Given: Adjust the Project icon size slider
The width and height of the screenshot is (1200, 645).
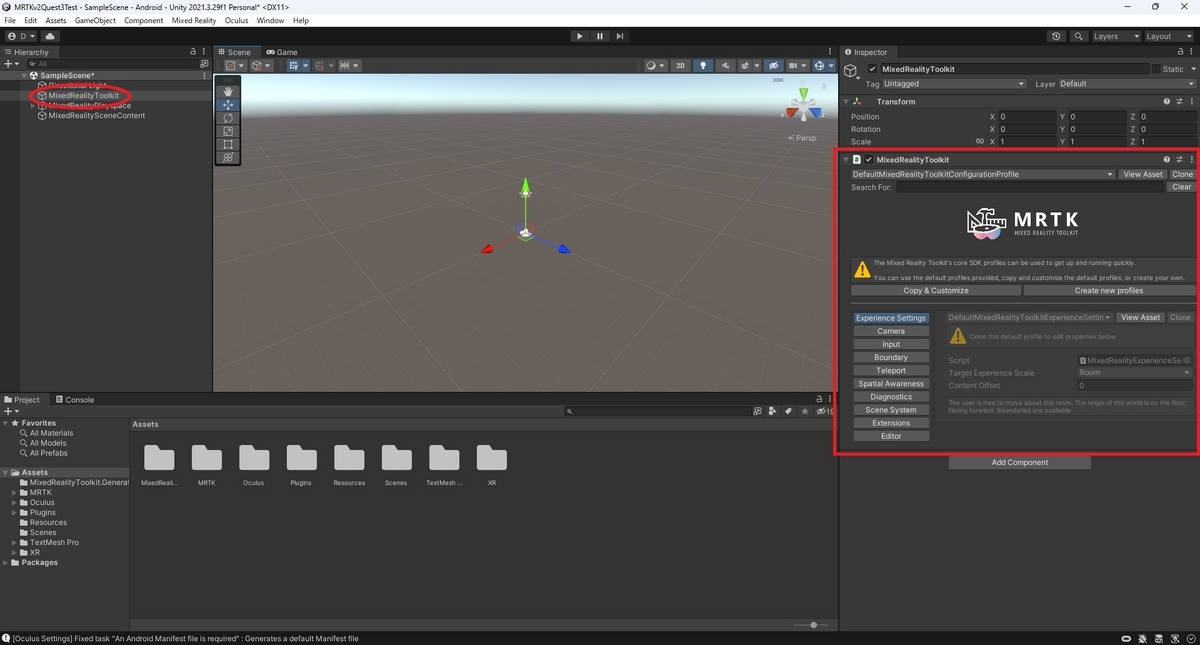Looking at the screenshot, I should point(812,625).
